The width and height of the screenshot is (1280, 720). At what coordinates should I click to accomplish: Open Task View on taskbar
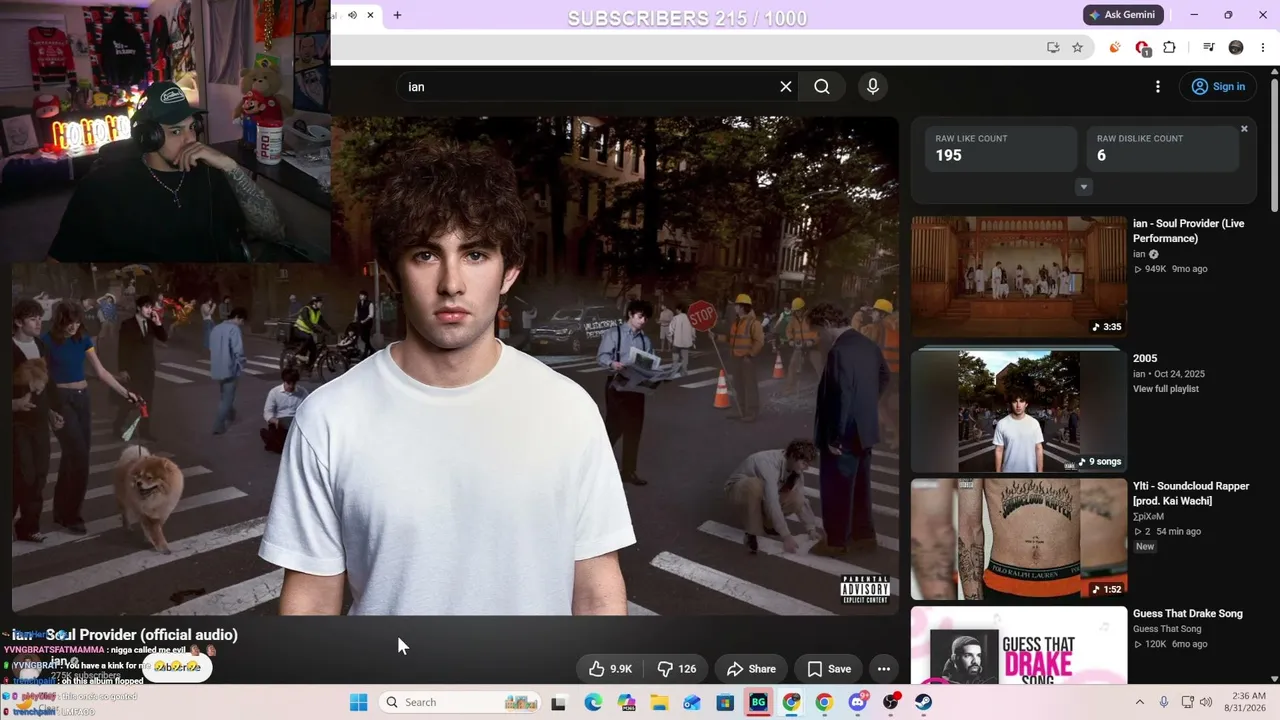coord(559,702)
